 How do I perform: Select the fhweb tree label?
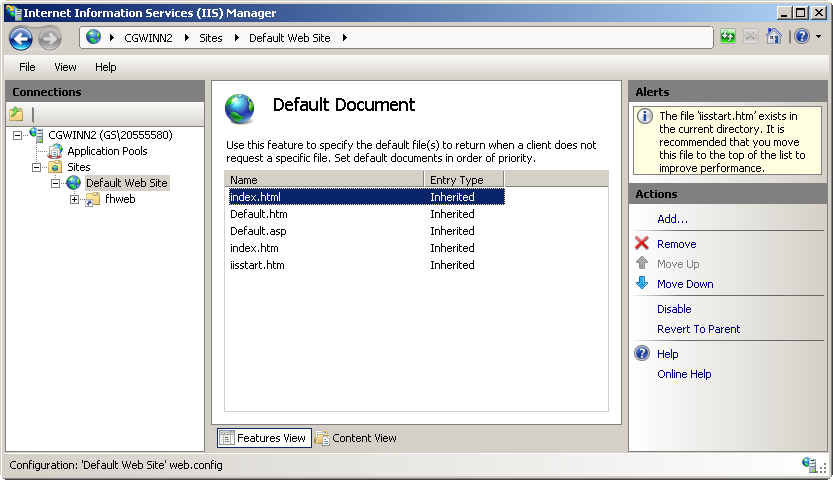pyautogui.click(x=120, y=199)
